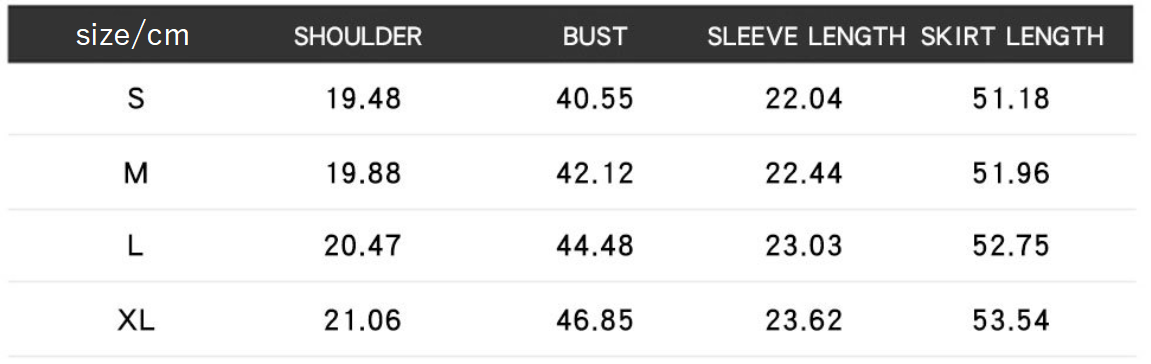Select the M size row label

(136, 173)
